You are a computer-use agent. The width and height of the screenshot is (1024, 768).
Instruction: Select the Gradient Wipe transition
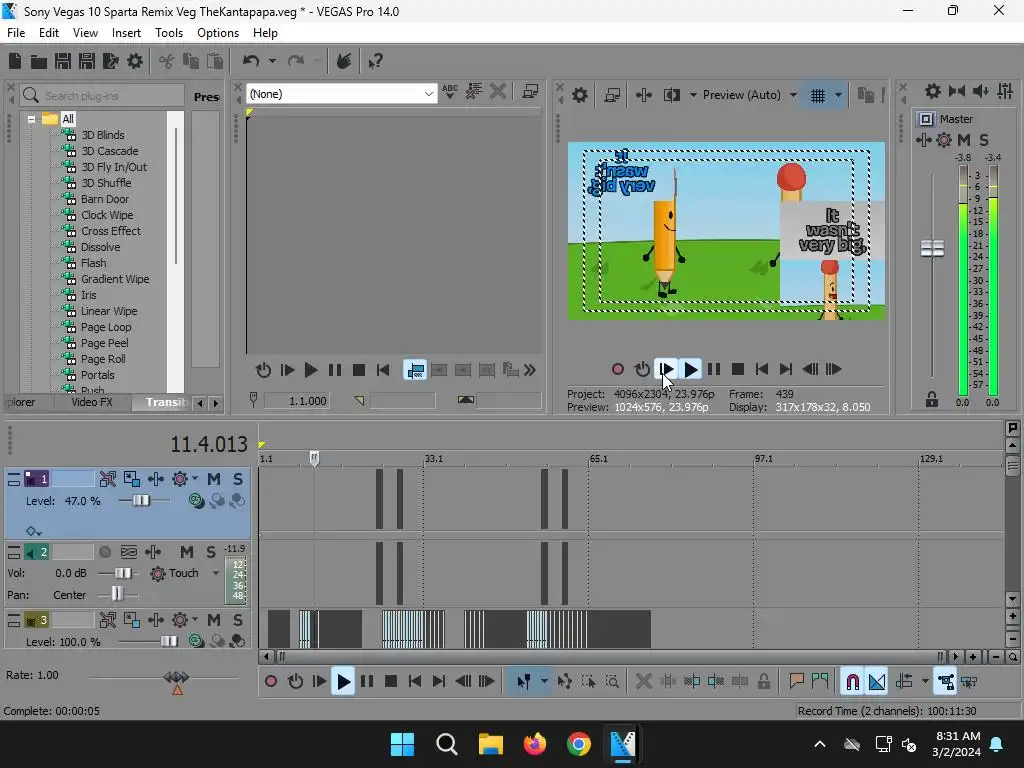(x=115, y=280)
